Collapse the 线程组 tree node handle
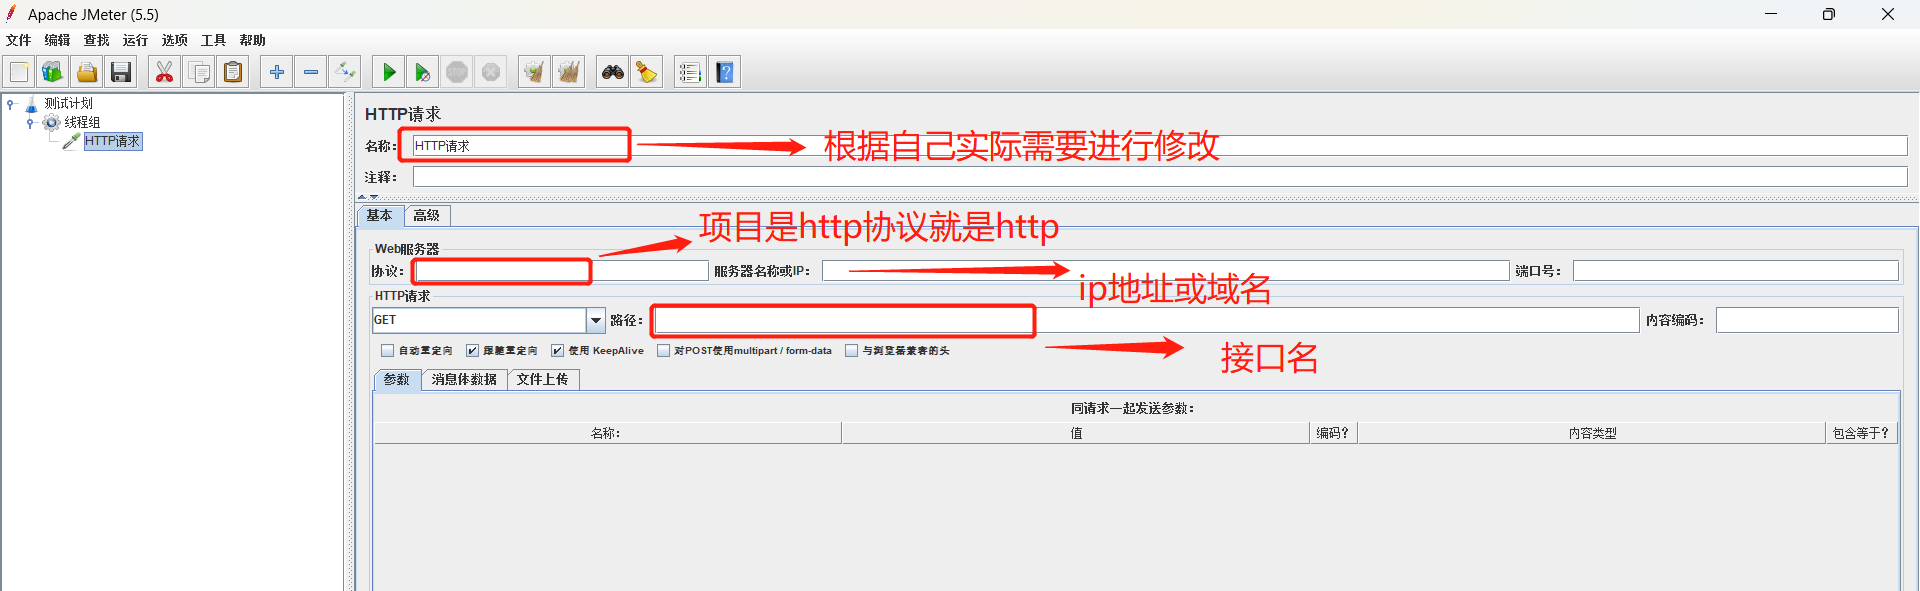The height and width of the screenshot is (591, 1920). pyautogui.click(x=30, y=123)
